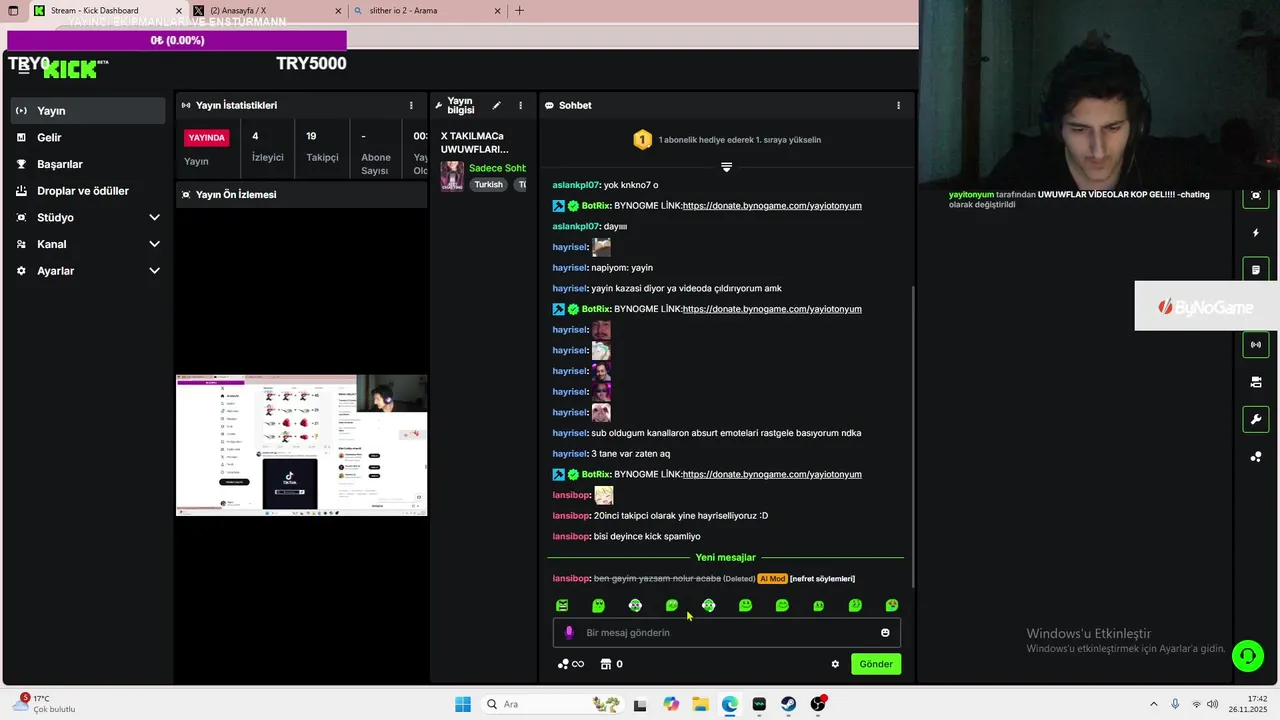Show hidden system tray icons
This screenshot has width=1280, height=720.
[x=1153, y=704]
